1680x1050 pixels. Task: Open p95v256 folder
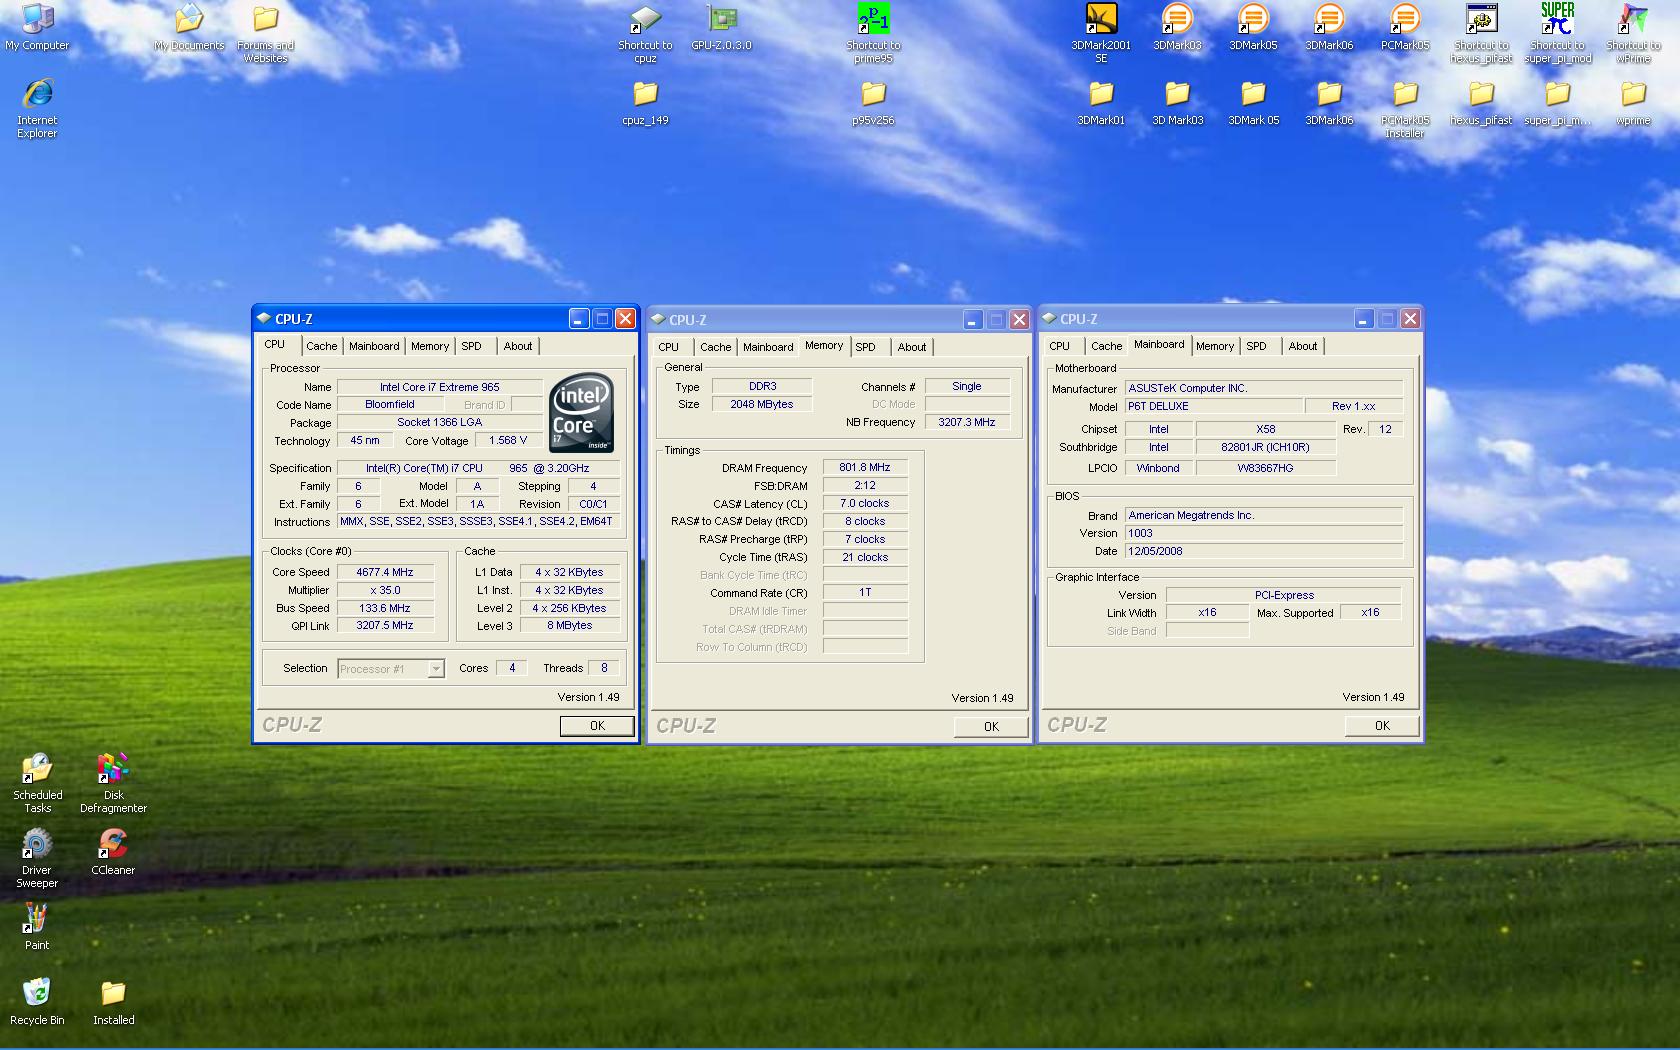[x=873, y=102]
